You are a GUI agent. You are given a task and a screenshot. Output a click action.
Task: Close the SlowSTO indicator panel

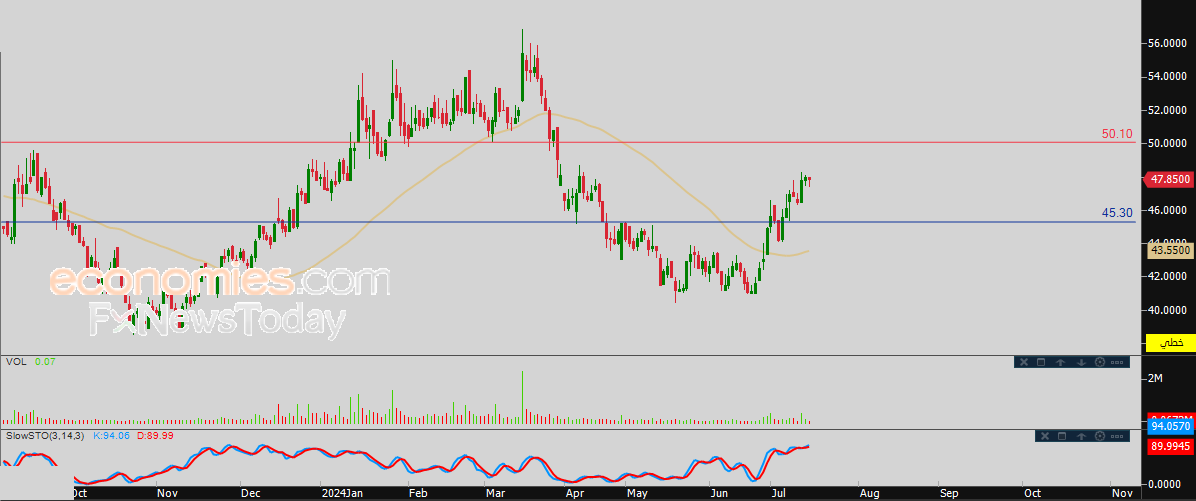click(1045, 436)
